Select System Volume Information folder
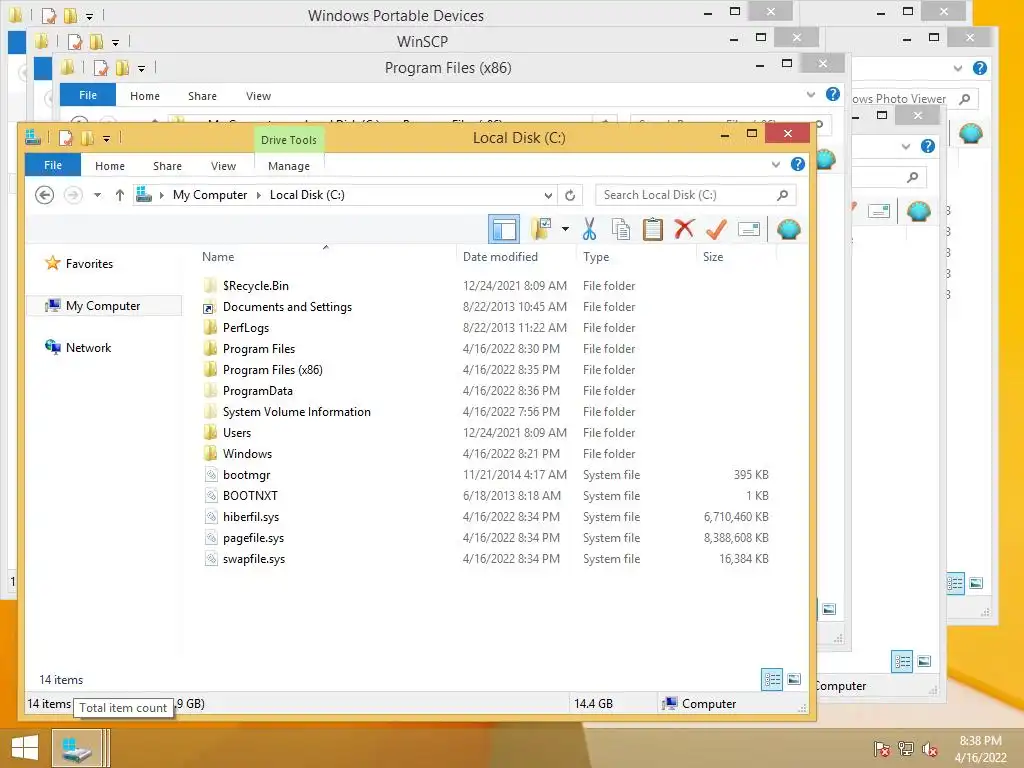Viewport: 1024px width, 768px height. tap(296, 411)
